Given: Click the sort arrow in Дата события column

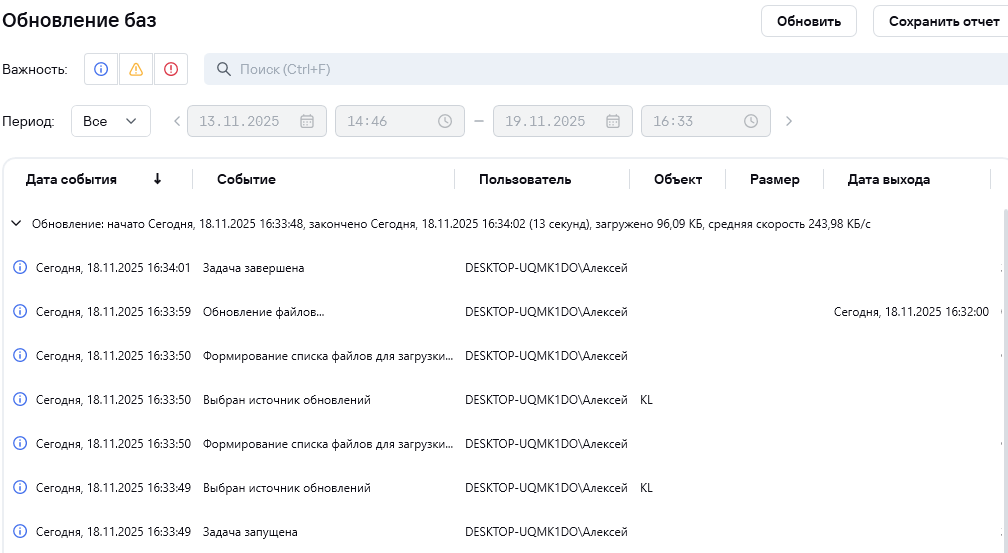Looking at the screenshot, I should coord(158,179).
